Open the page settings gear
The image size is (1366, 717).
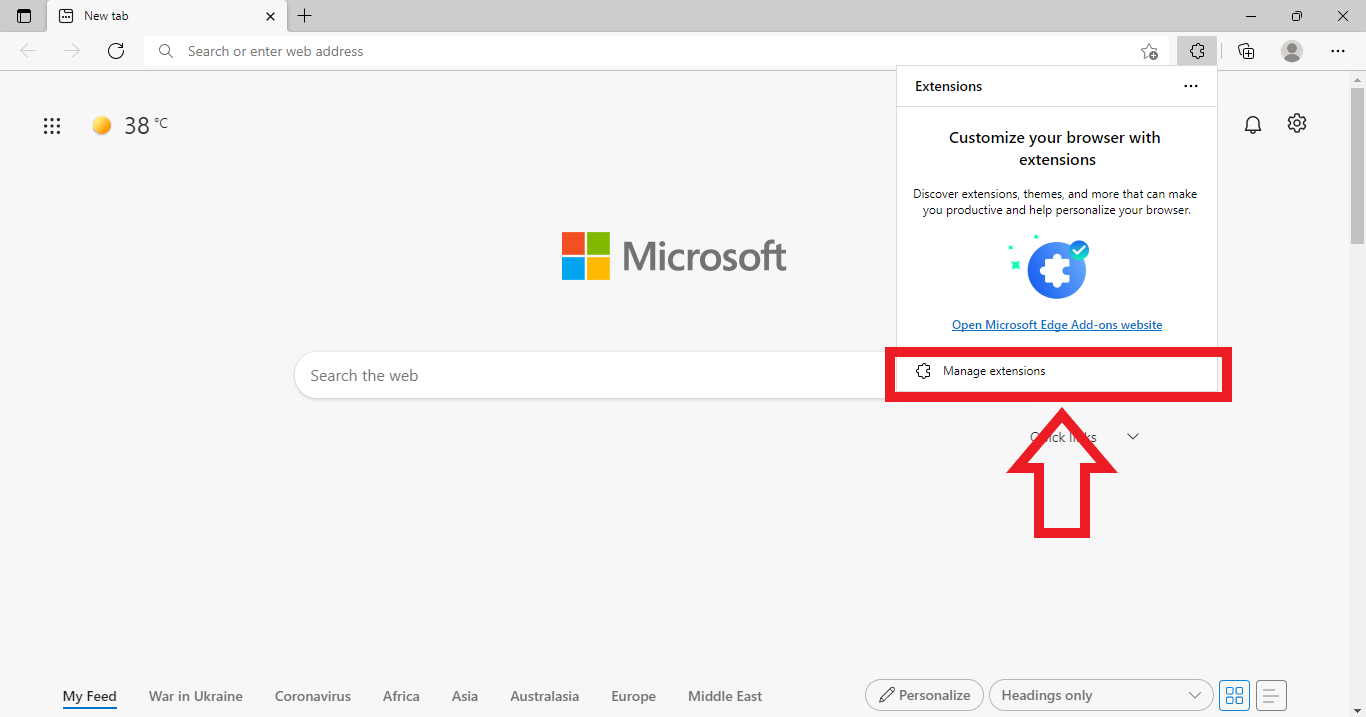click(1297, 123)
